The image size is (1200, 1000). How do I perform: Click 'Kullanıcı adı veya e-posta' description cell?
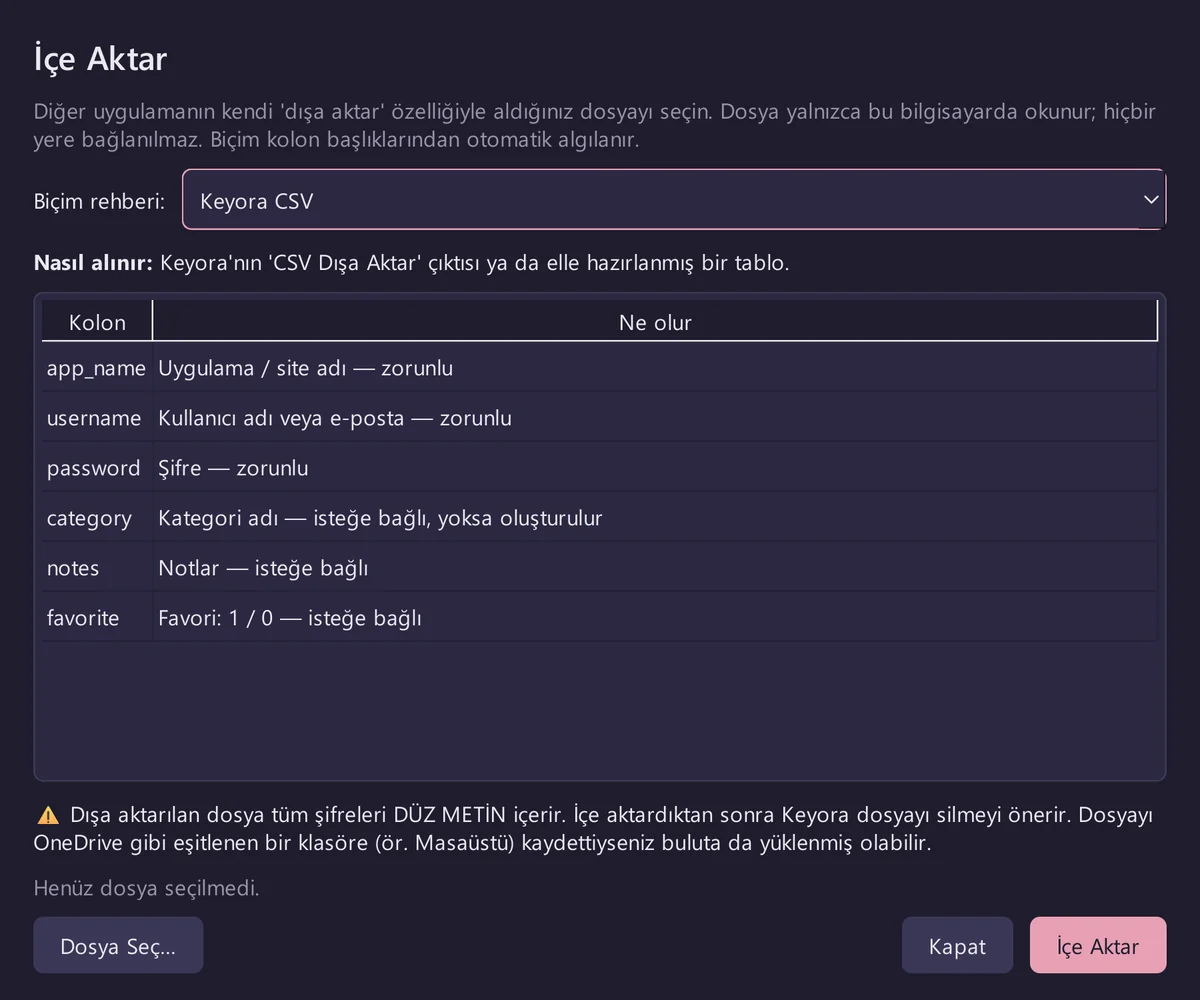655,418
